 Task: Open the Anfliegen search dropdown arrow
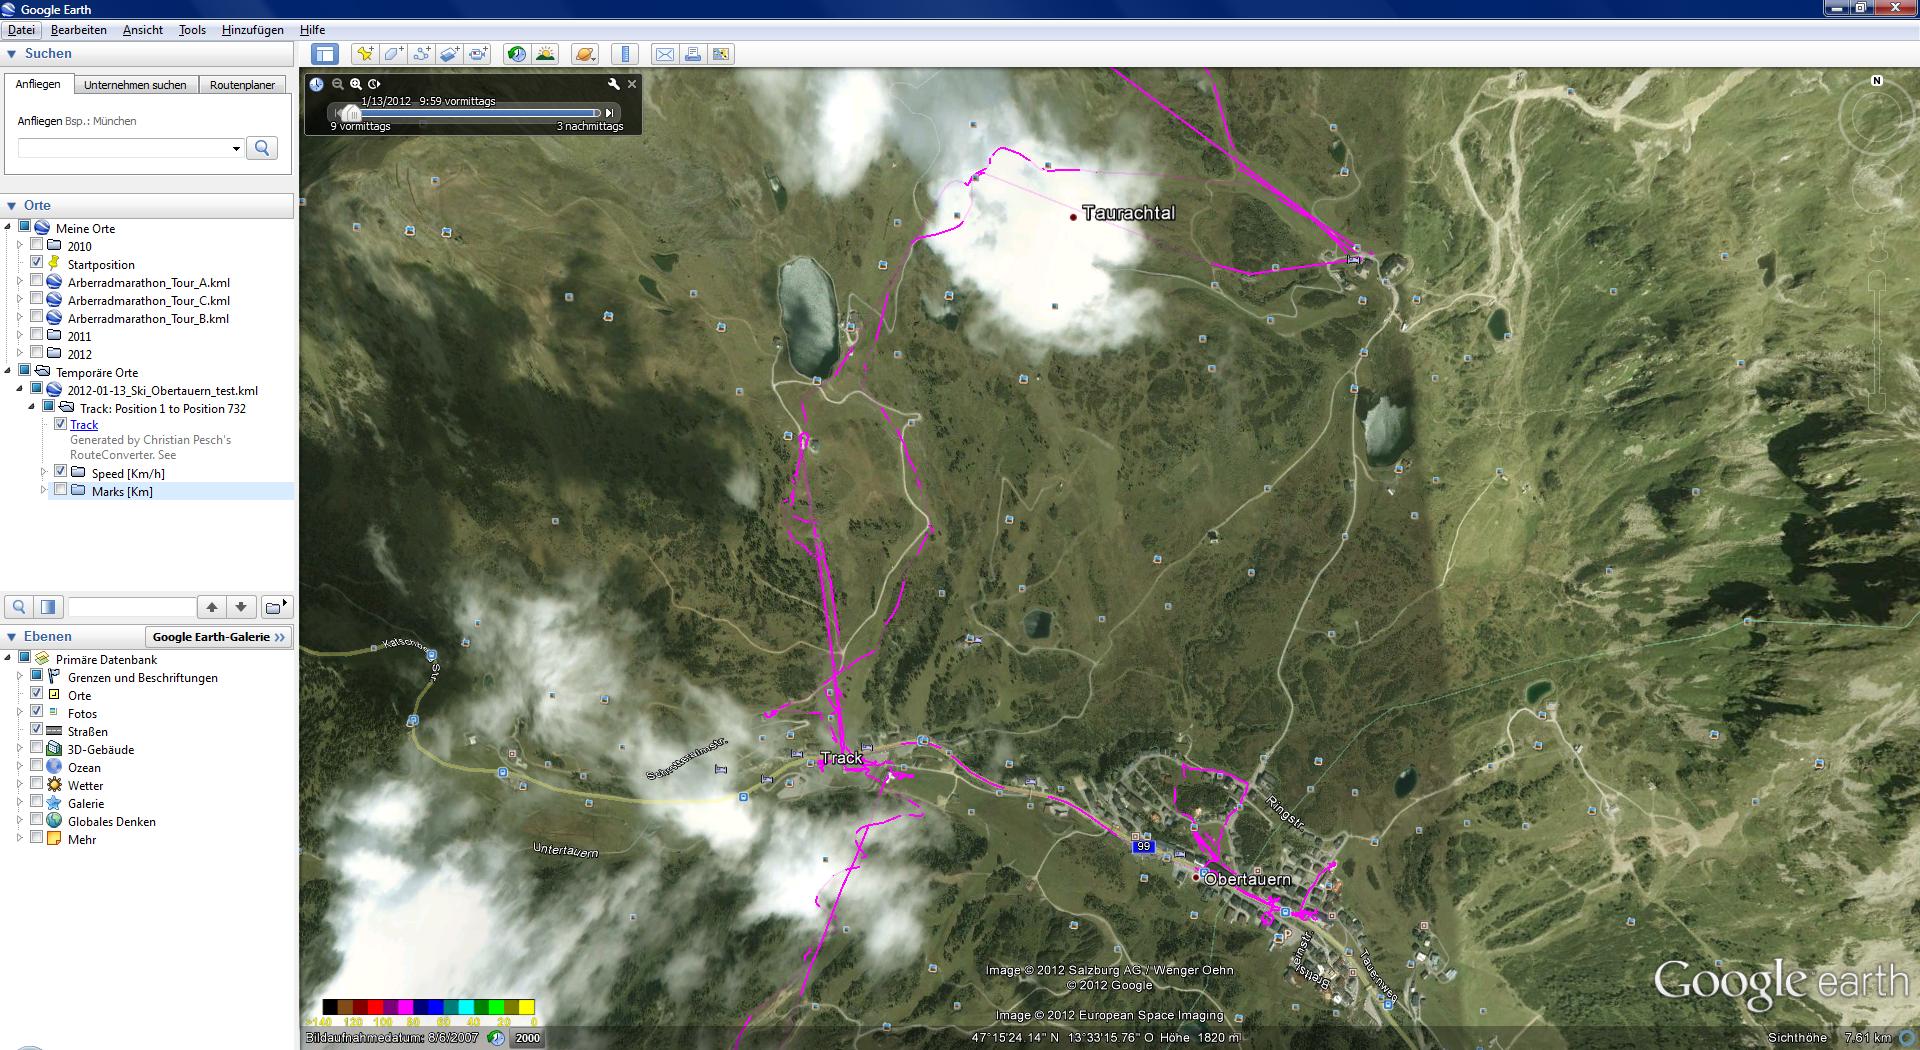tap(236, 148)
